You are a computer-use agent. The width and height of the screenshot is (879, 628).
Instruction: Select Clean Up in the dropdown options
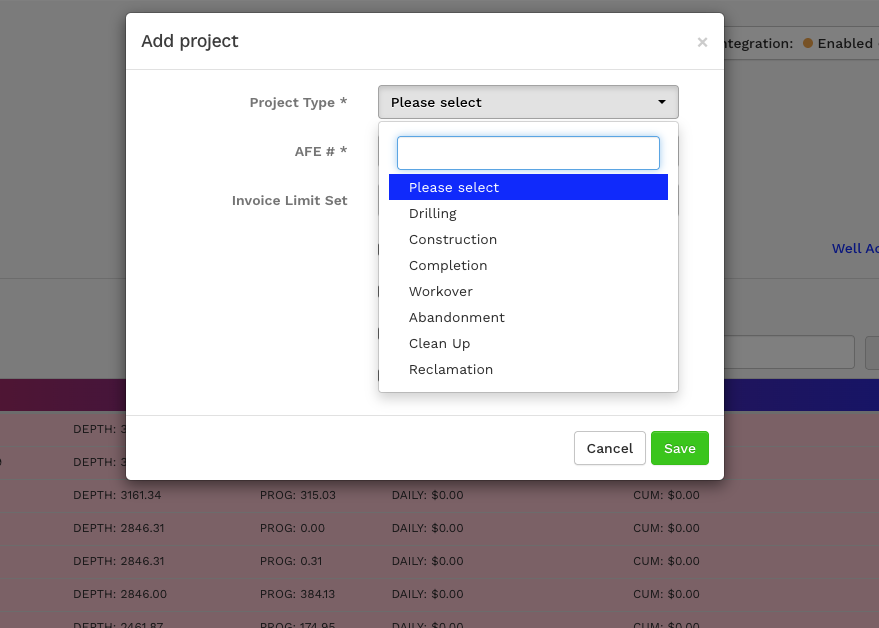440,343
